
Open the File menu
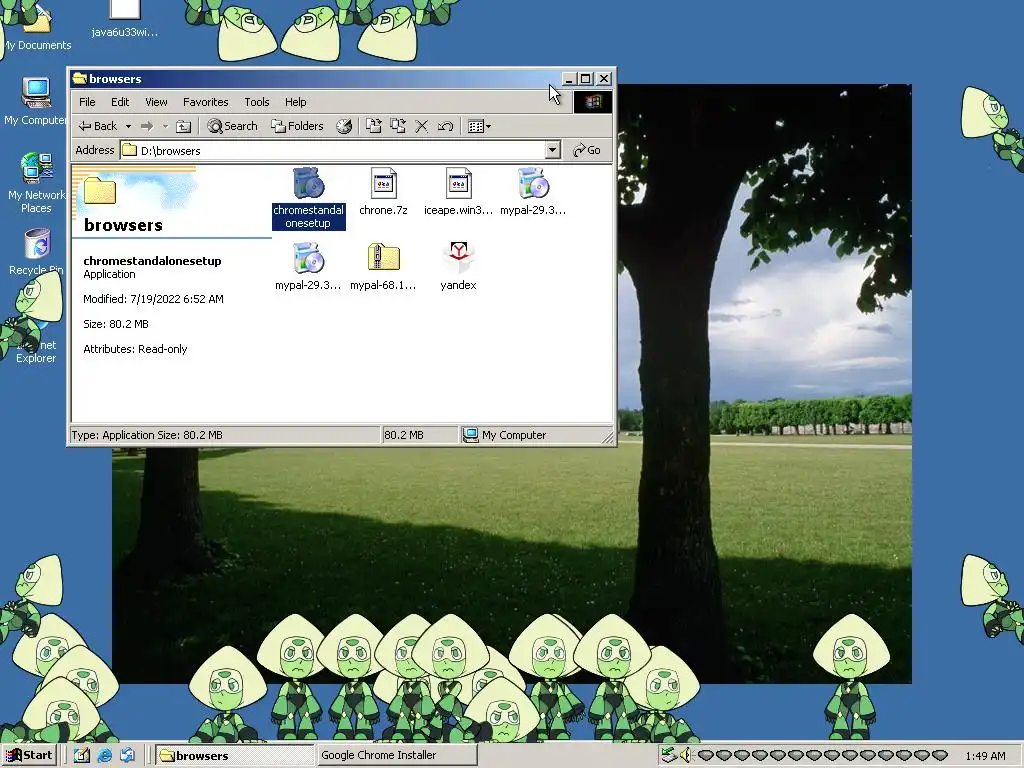click(87, 102)
